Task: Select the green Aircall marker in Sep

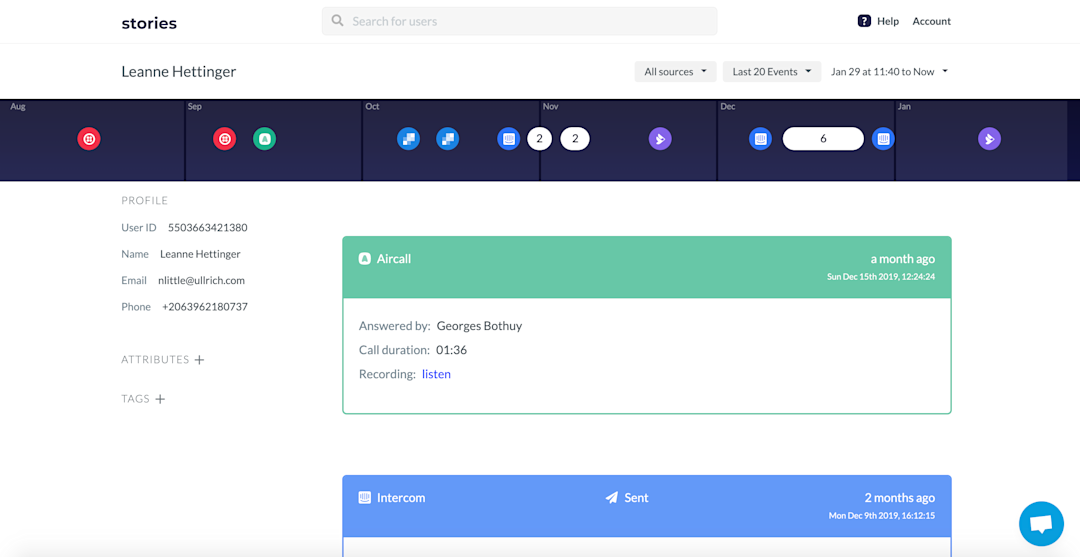Action: pos(264,138)
